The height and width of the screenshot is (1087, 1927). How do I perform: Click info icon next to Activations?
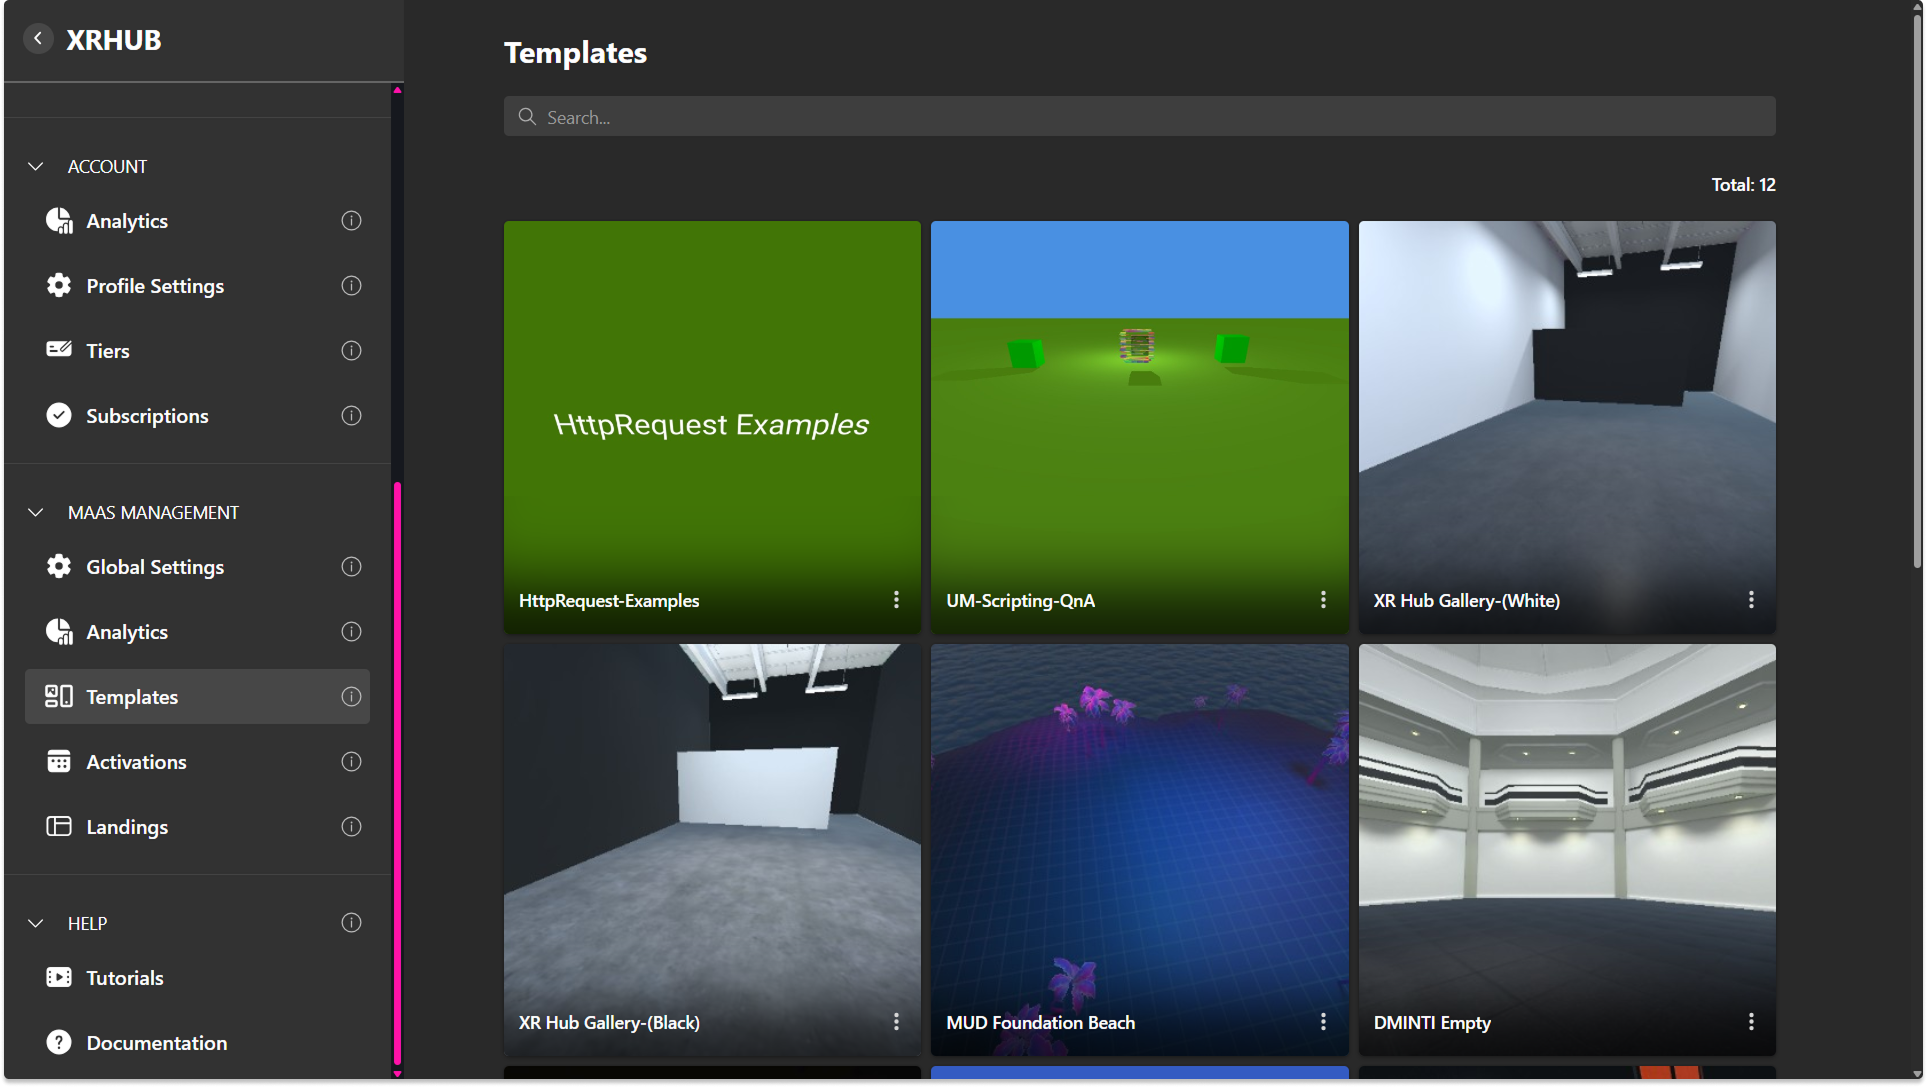coord(351,762)
